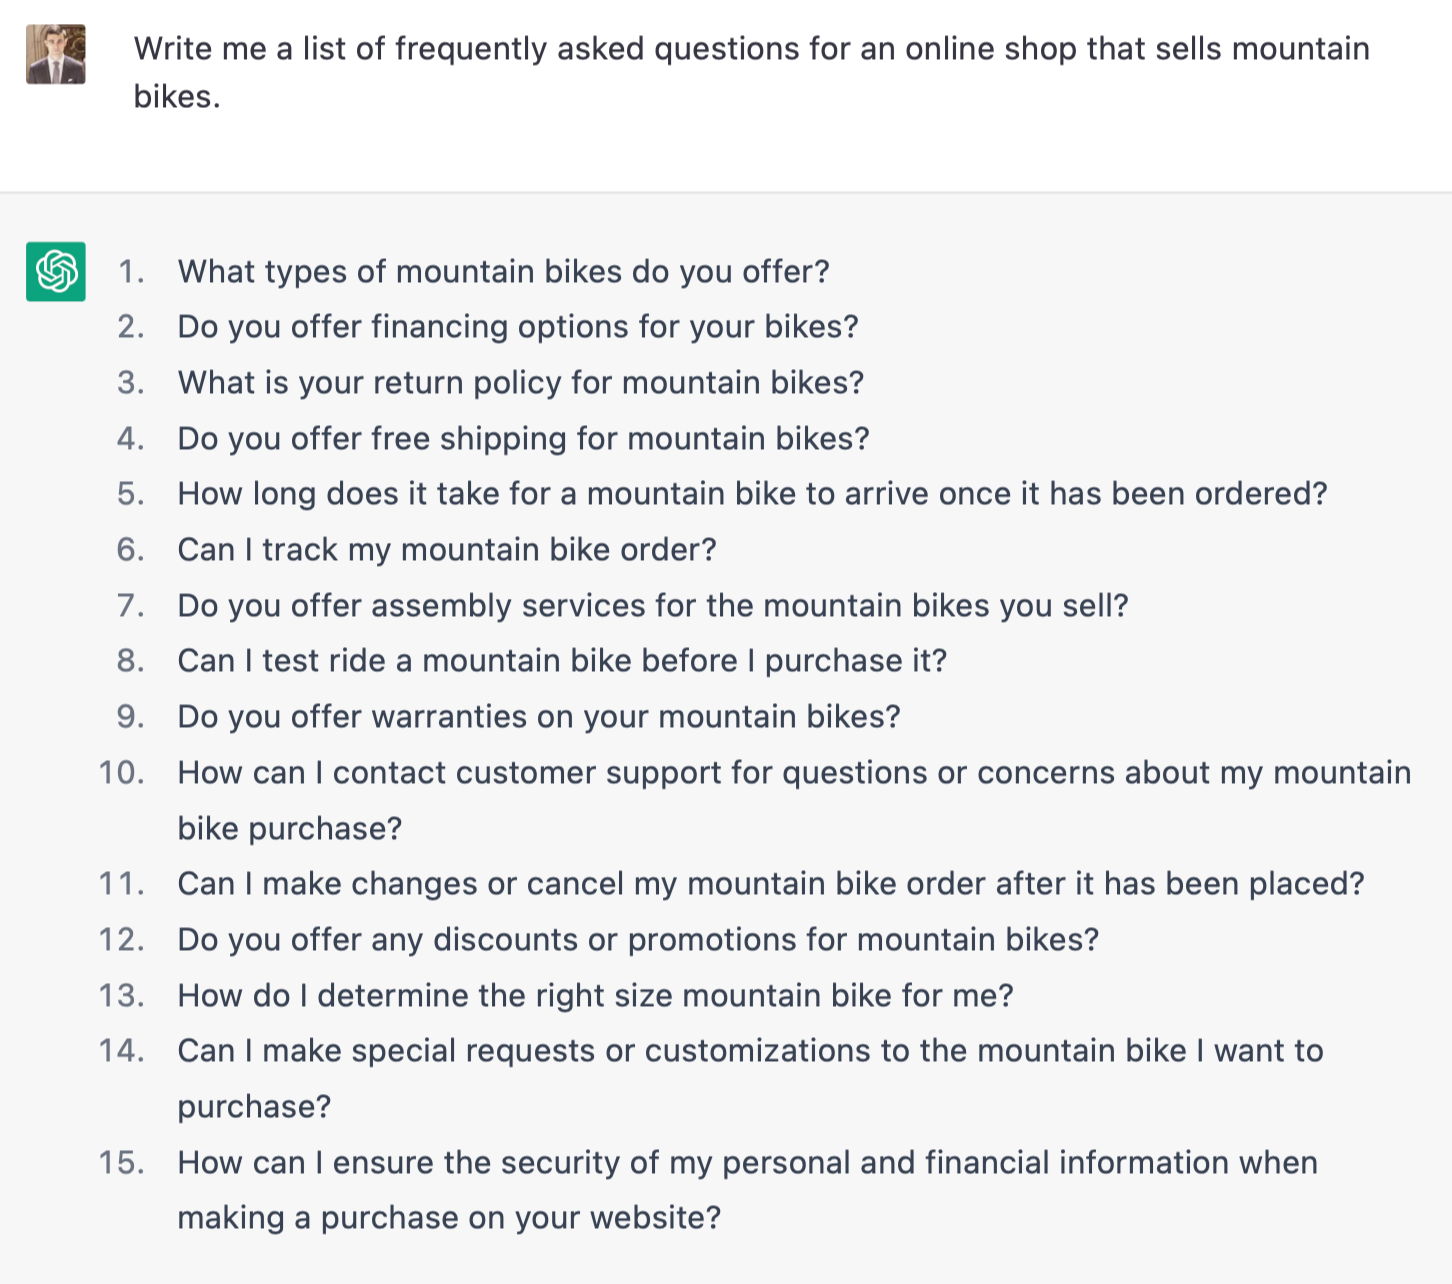
Task: Click the change or cancel order question
Action: click(x=770, y=884)
